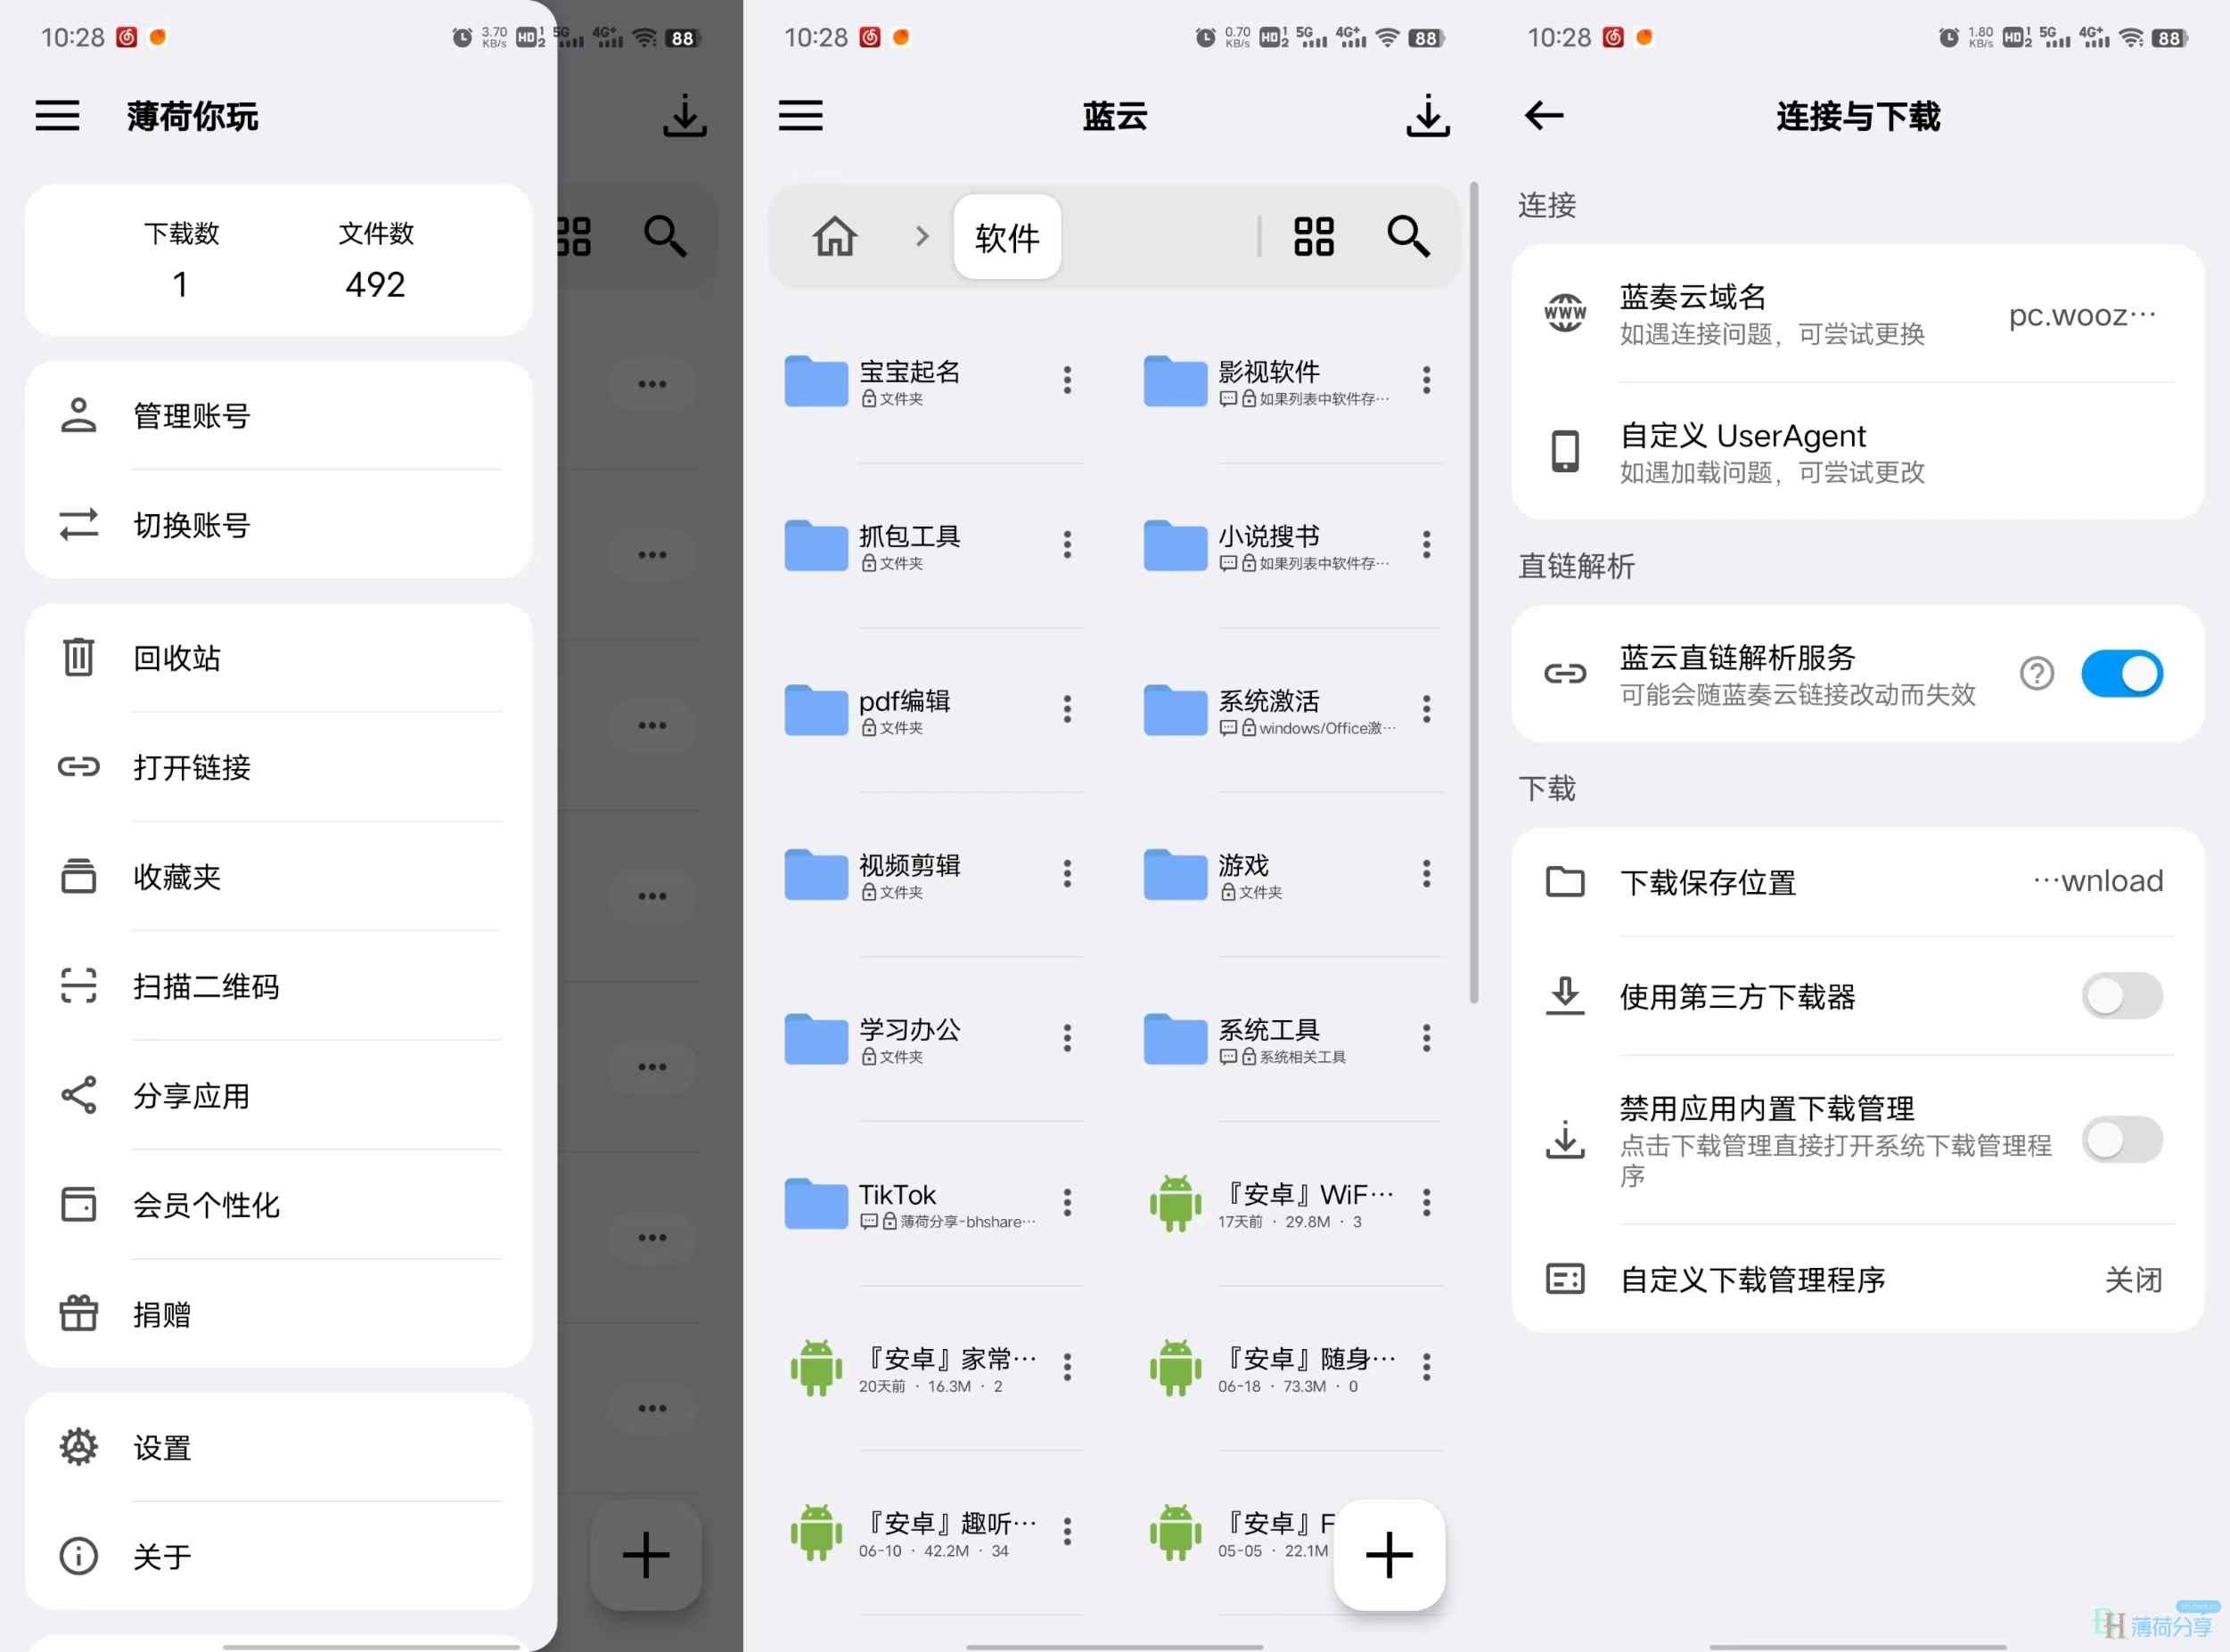Open more options for 视频剪辑
The width and height of the screenshot is (2230, 1652).
pyautogui.click(x=1067, y=873)
